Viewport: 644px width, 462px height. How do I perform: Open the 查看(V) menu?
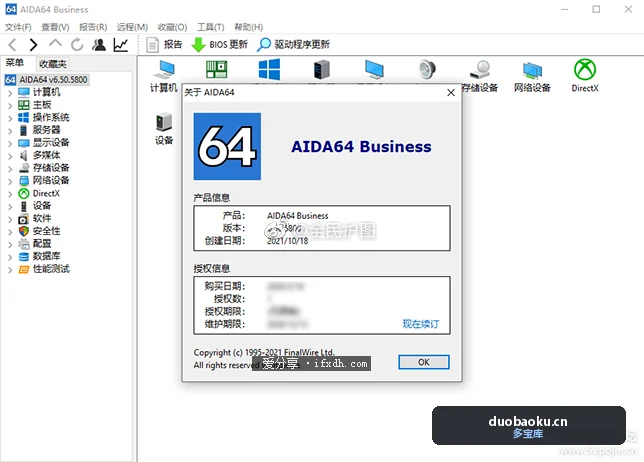point(55,27)
